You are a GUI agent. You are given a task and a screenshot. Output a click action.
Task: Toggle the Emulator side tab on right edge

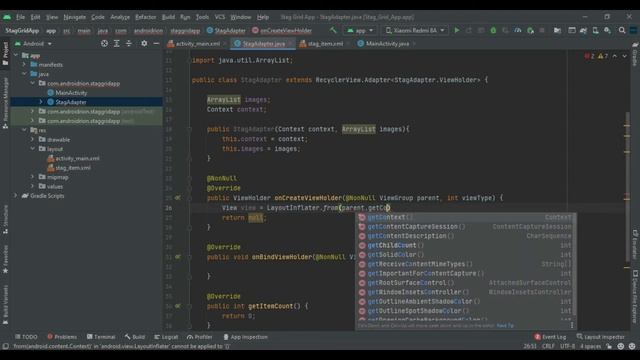click(635, 244)
